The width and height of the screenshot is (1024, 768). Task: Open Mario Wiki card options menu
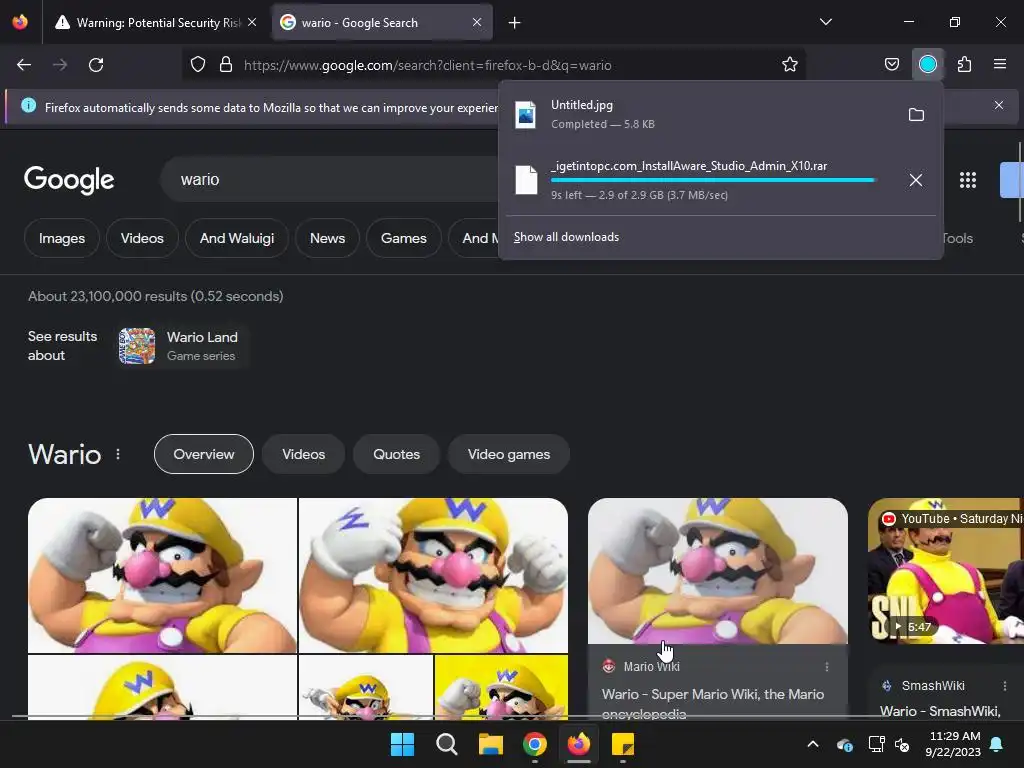pyautogui.click(x=827, y=667)
